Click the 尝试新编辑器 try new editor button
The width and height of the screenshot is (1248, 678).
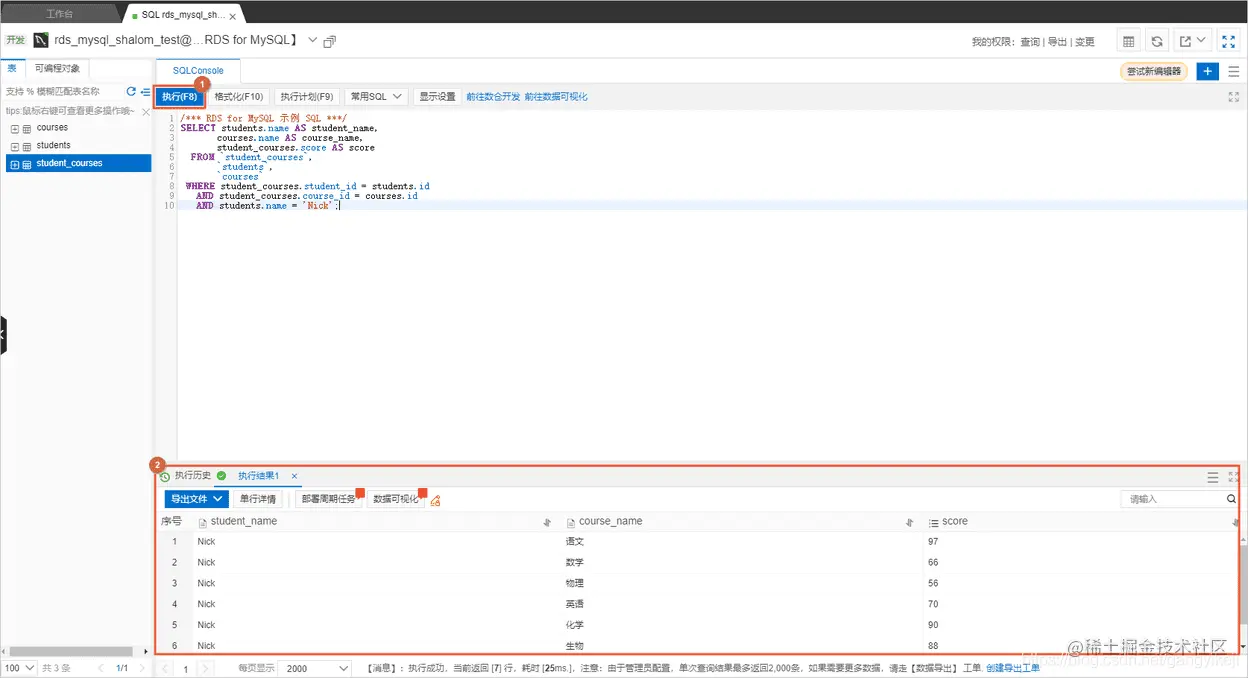pos(1154,71)
